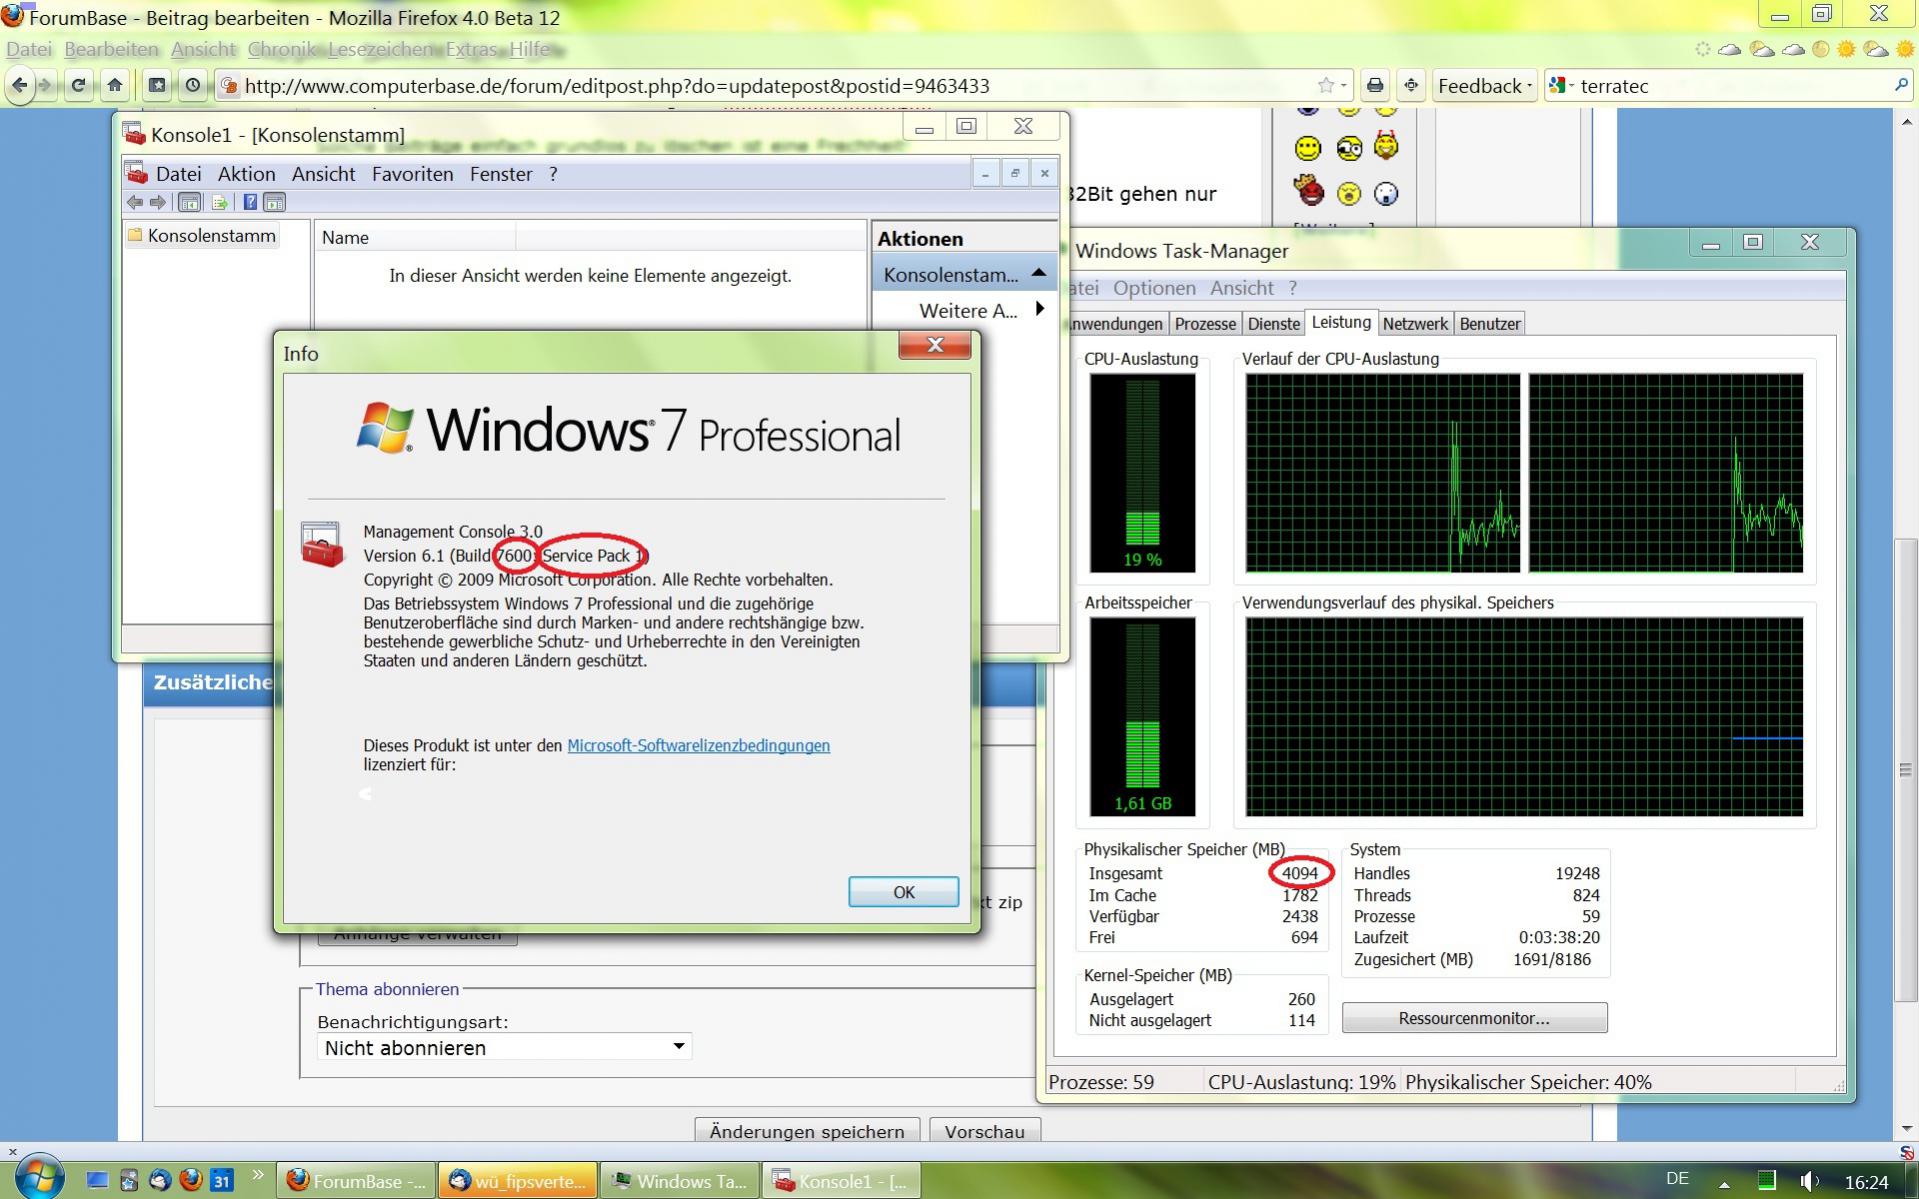The width and height of the screenshot is (1919, 1199).
Task: Open Benachrichtigungsart dropdown Nicht abonnieren
Action: click(x=504, y=1047)
